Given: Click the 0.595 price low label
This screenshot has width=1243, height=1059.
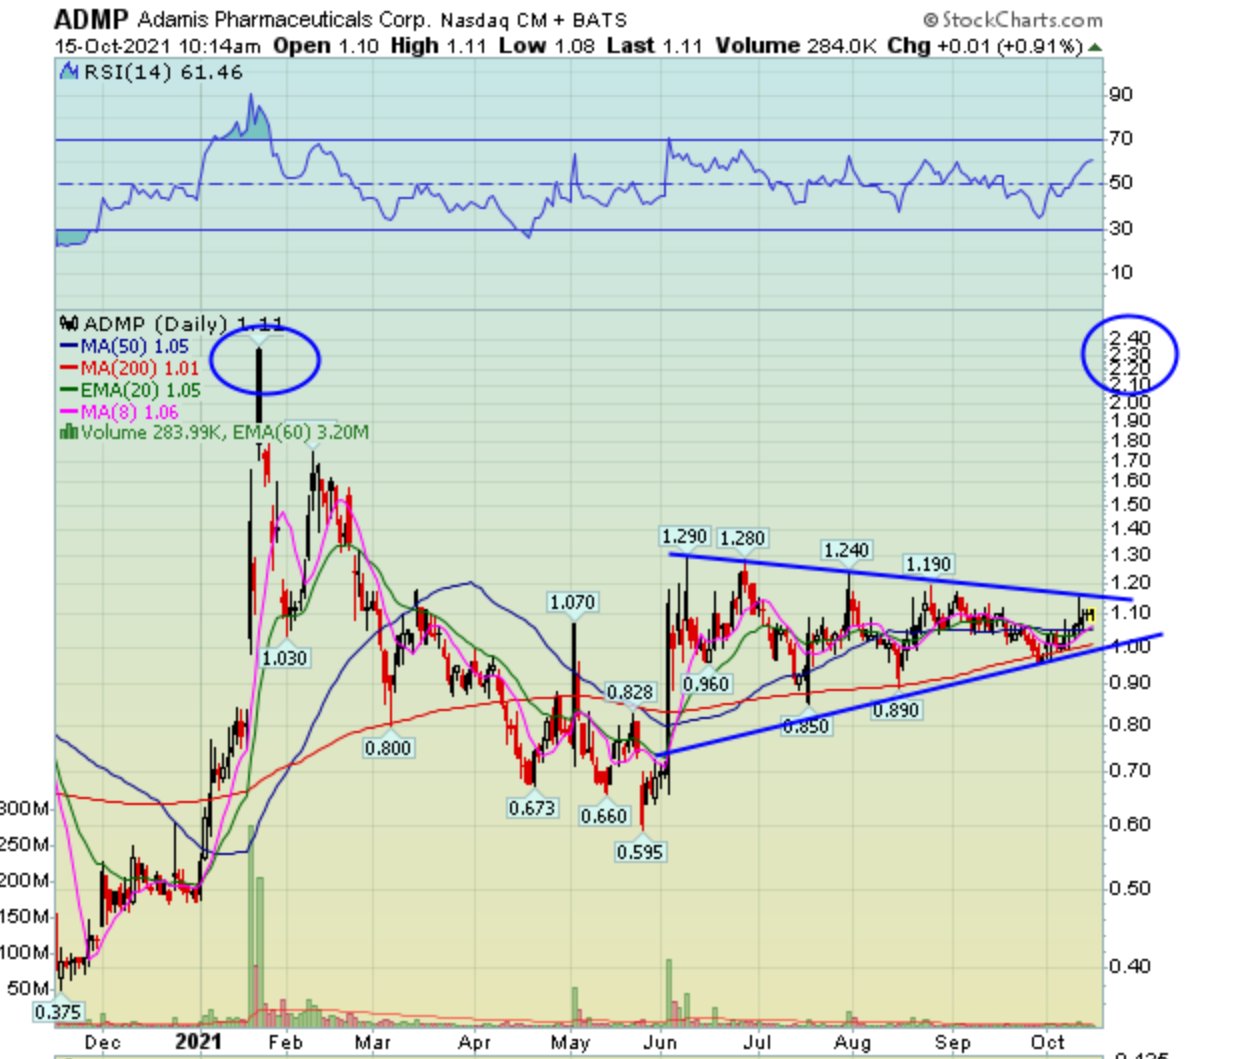Looking at the screenshot, I should coord(640,852).
